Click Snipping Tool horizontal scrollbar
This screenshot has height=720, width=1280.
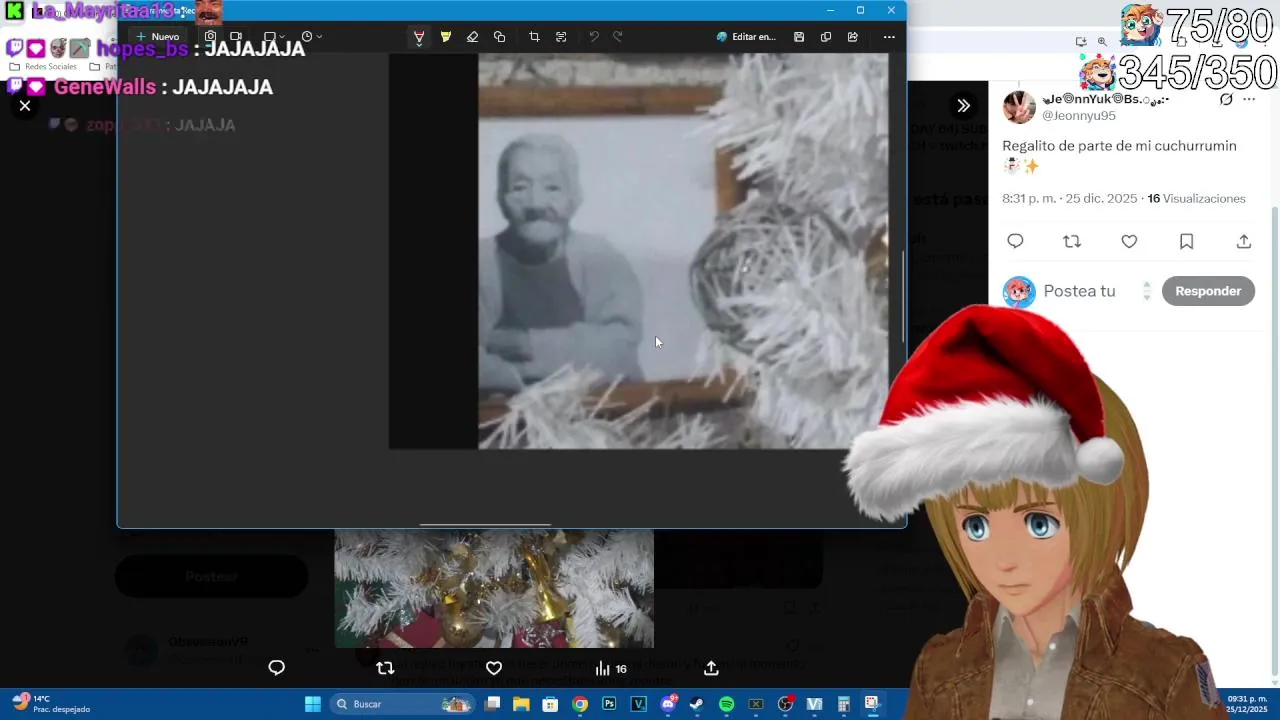[x=485, y=524]
